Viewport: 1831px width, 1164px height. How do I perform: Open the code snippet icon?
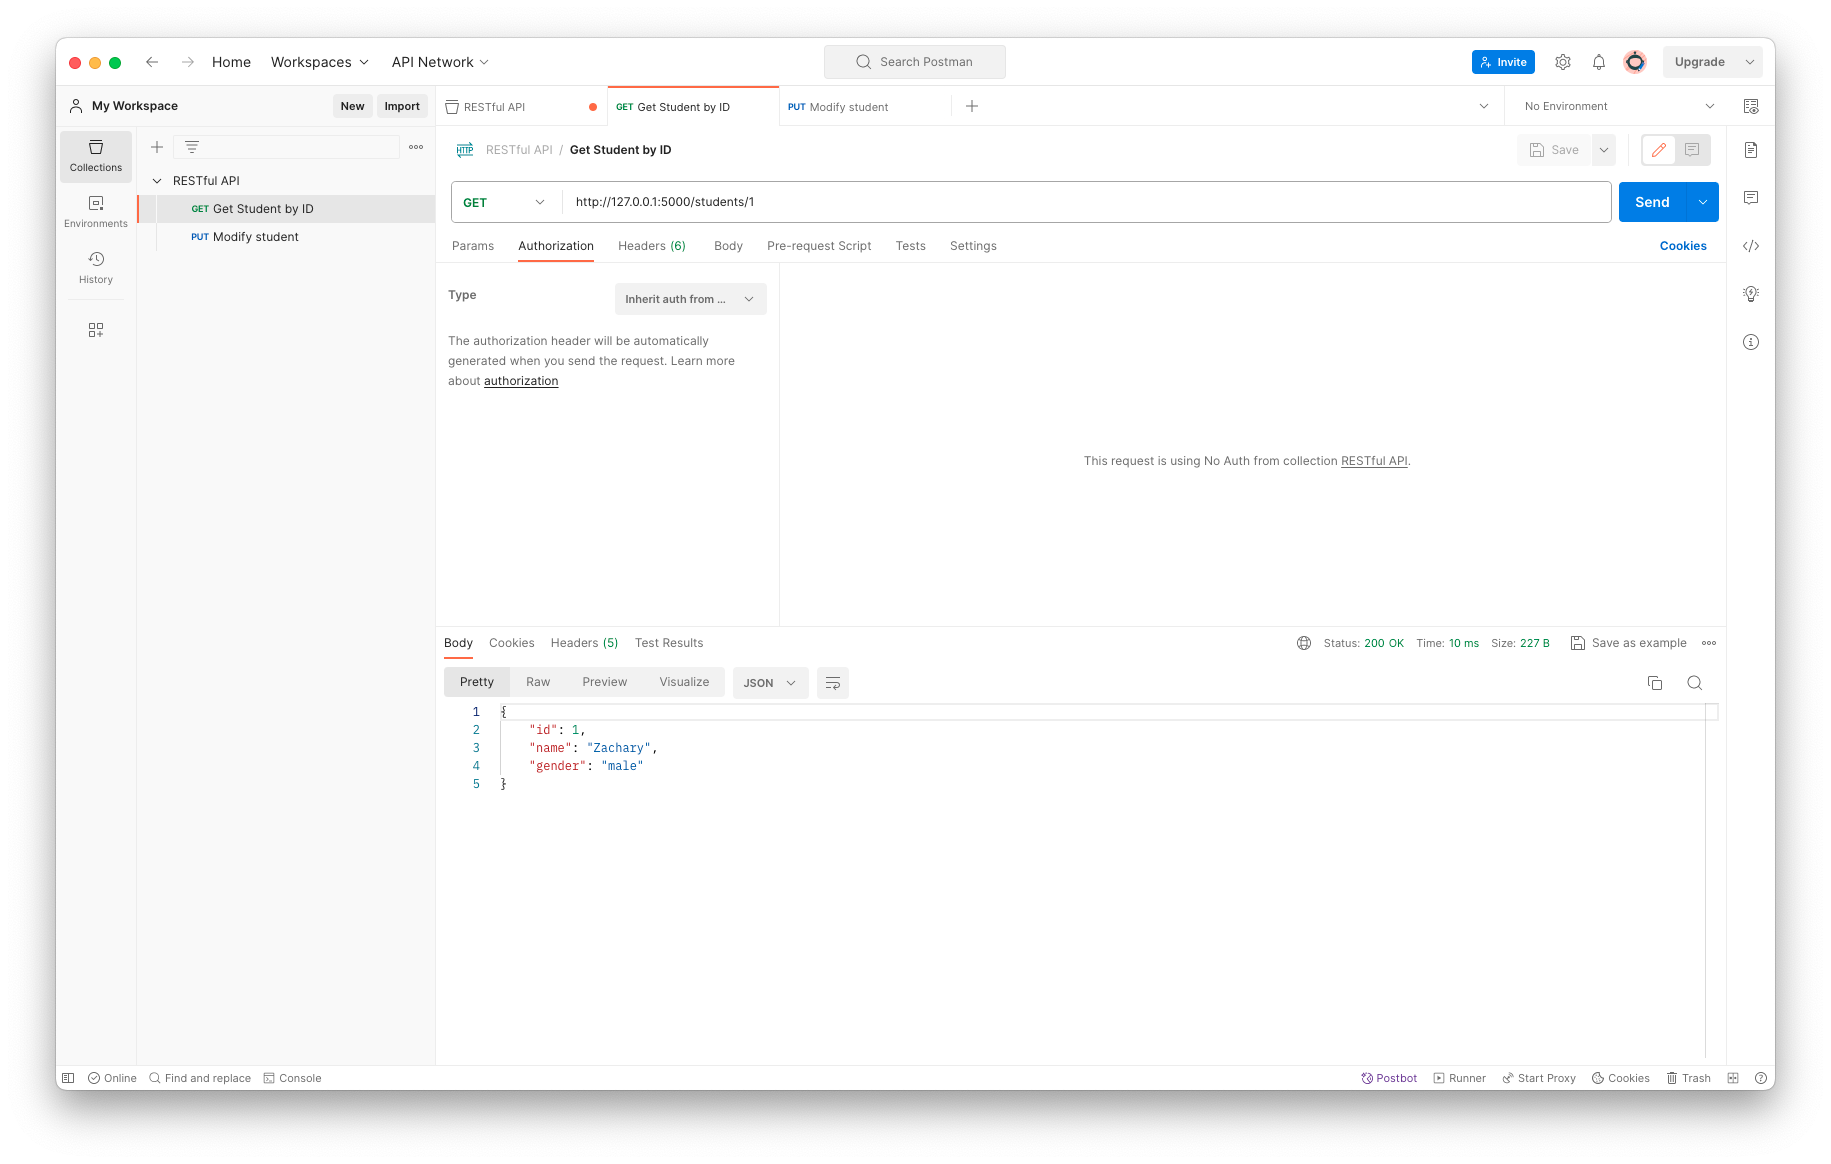[1751, 246]
